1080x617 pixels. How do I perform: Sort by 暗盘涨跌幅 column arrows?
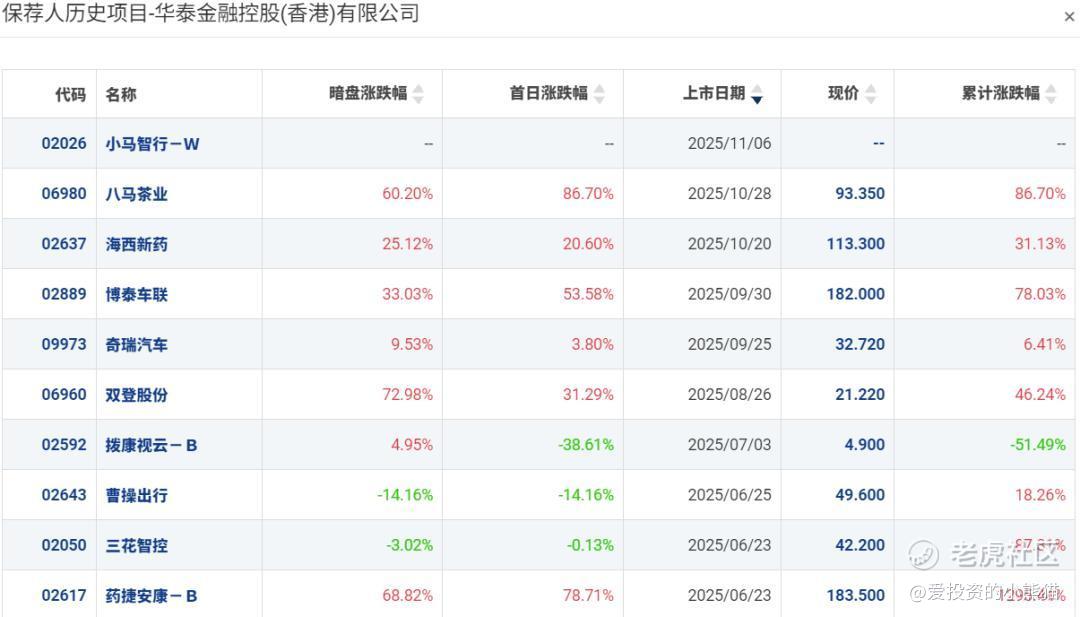pyautogui.click(x=418, y=94)
